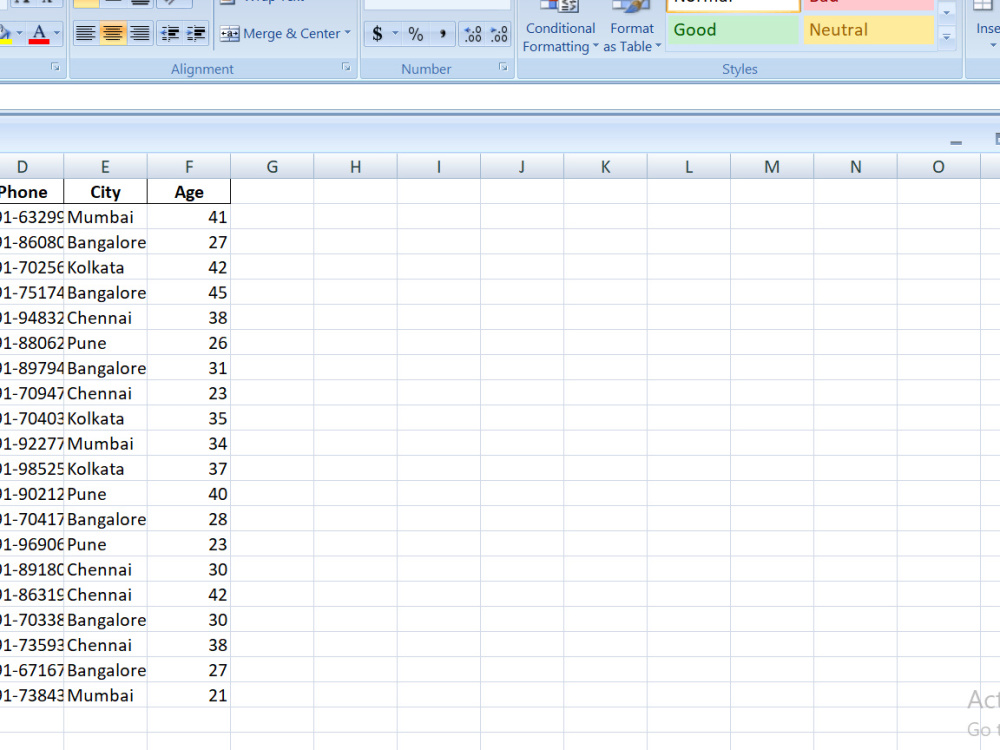The width and height of the screenshot is (1000, 750).
Task: Select the age cell "26"
Action: coord(189,342)
